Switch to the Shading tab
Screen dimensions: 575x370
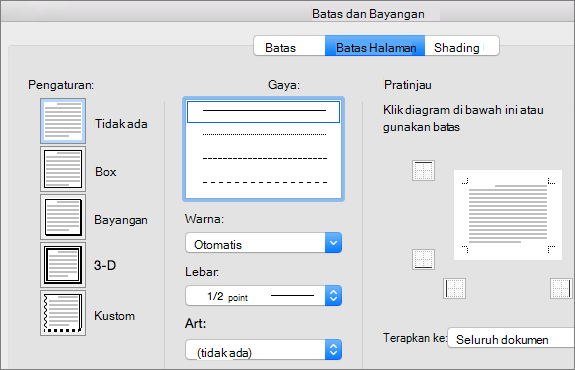[x=462, y=46]
